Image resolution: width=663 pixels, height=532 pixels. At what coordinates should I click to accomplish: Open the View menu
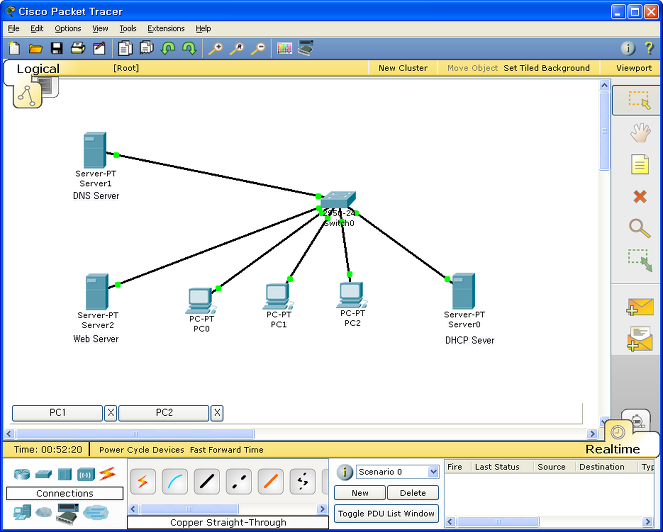pyautogui.click(x=100, y=28)
